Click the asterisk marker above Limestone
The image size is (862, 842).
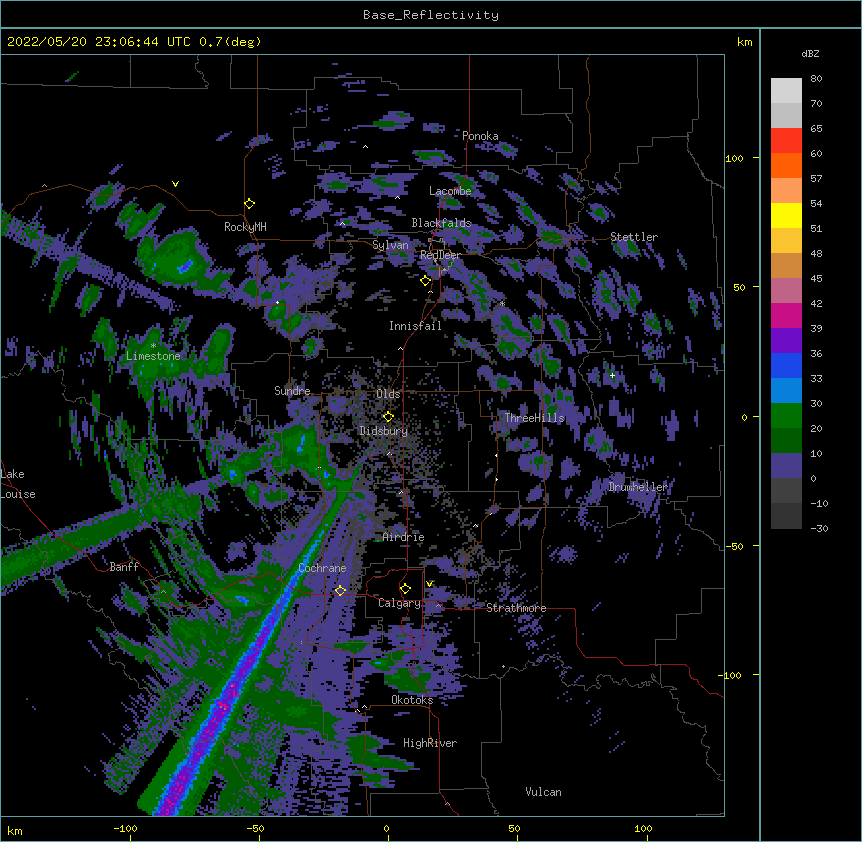click(x=153, y=346)
